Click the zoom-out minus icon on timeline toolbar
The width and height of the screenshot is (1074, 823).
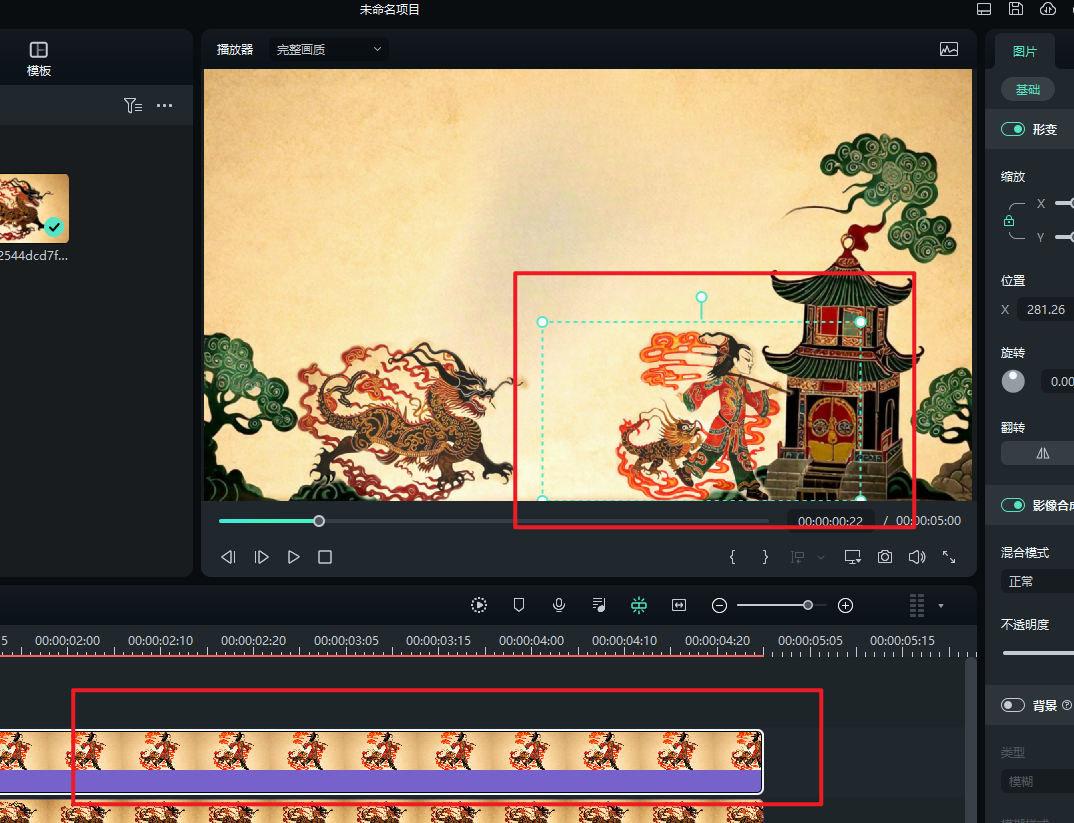click(x=719, y=605)
